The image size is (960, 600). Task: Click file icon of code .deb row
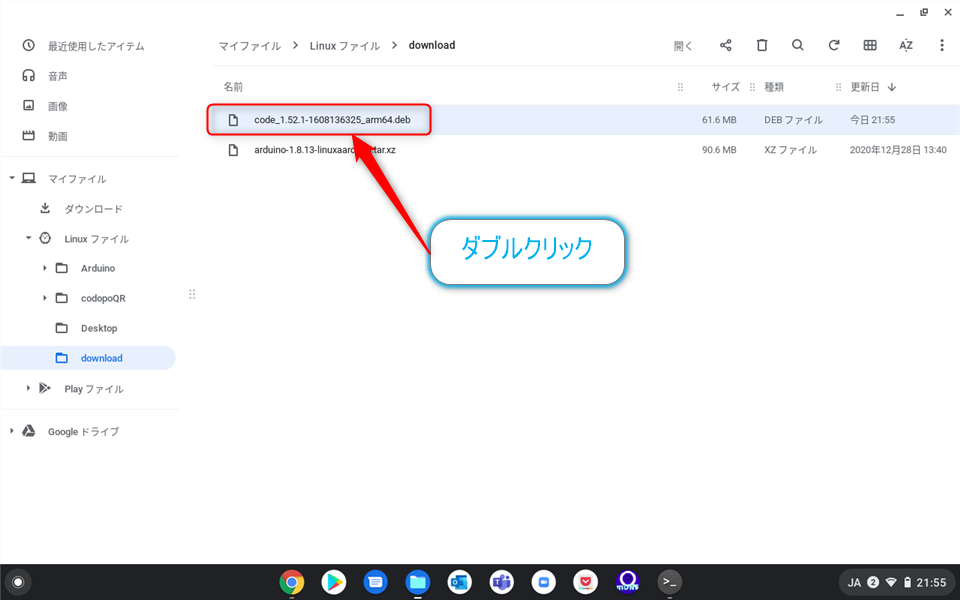click(233, 120)
